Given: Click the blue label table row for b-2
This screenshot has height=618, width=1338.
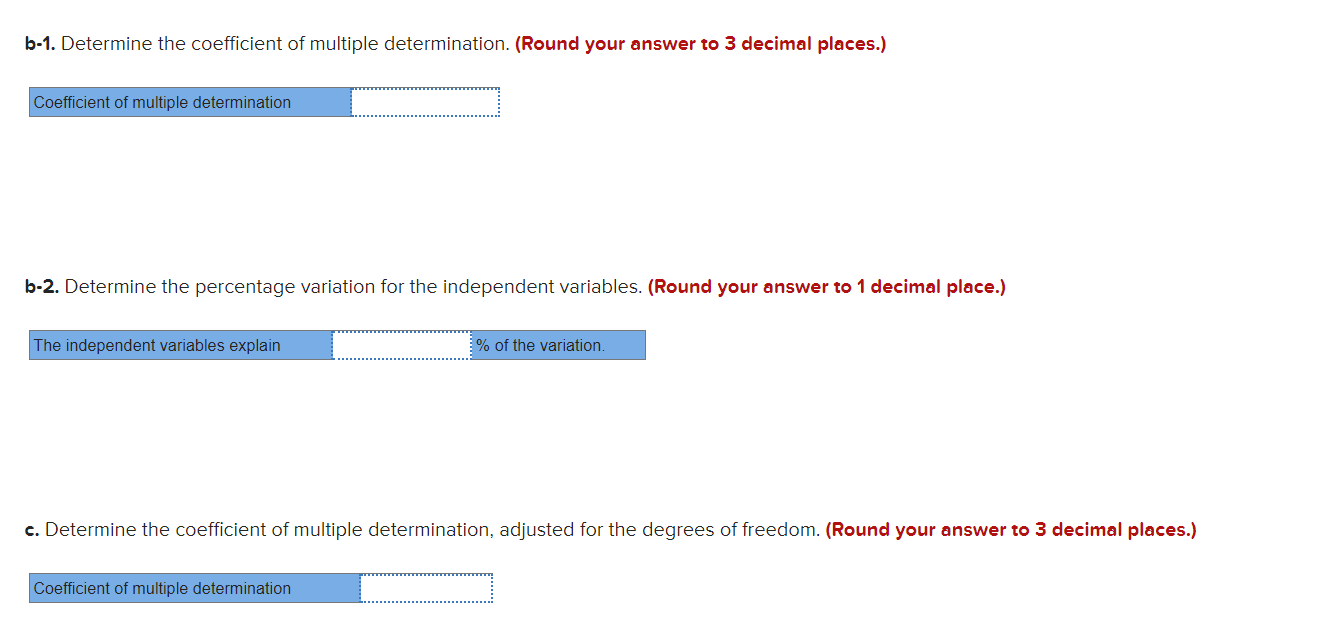Looking at the screenshot, I should 180,344.
